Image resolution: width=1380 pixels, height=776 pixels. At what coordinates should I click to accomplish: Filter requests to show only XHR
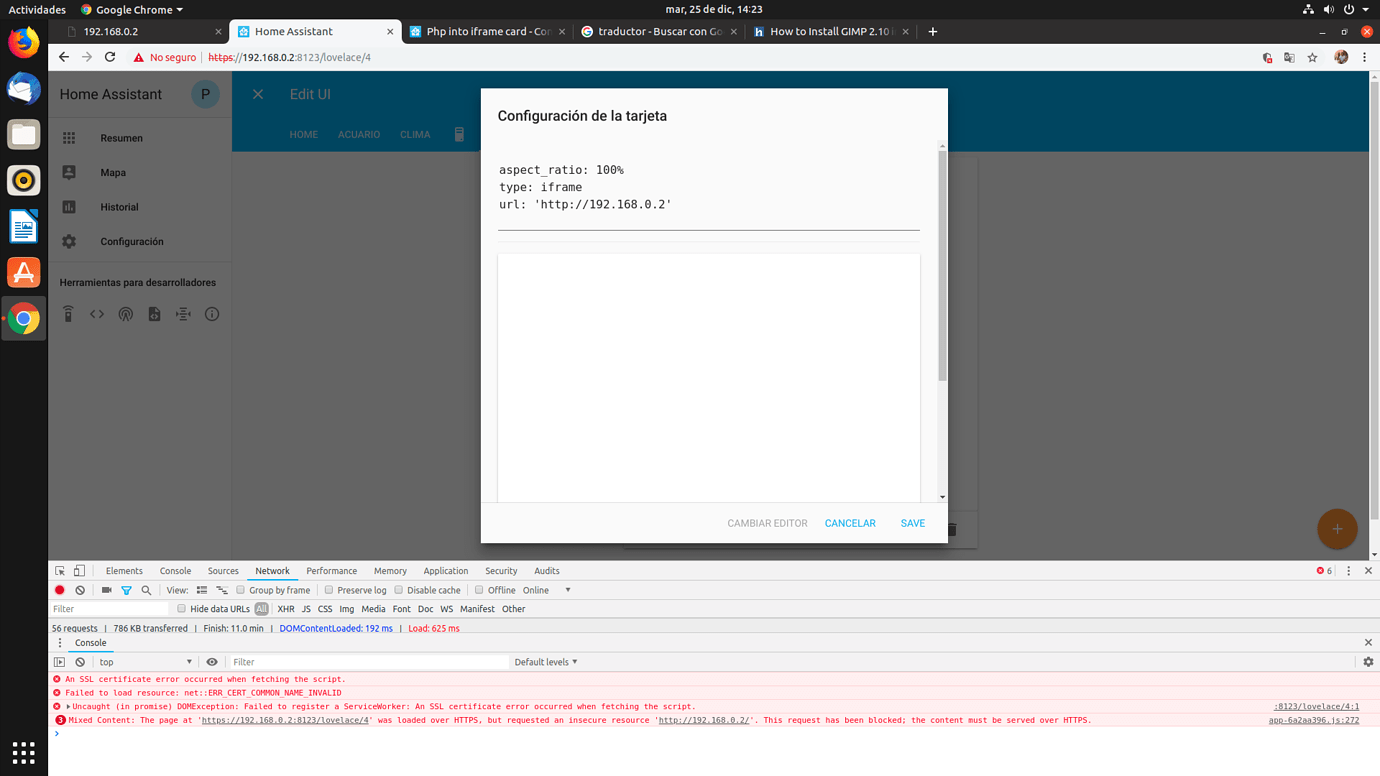286,608
